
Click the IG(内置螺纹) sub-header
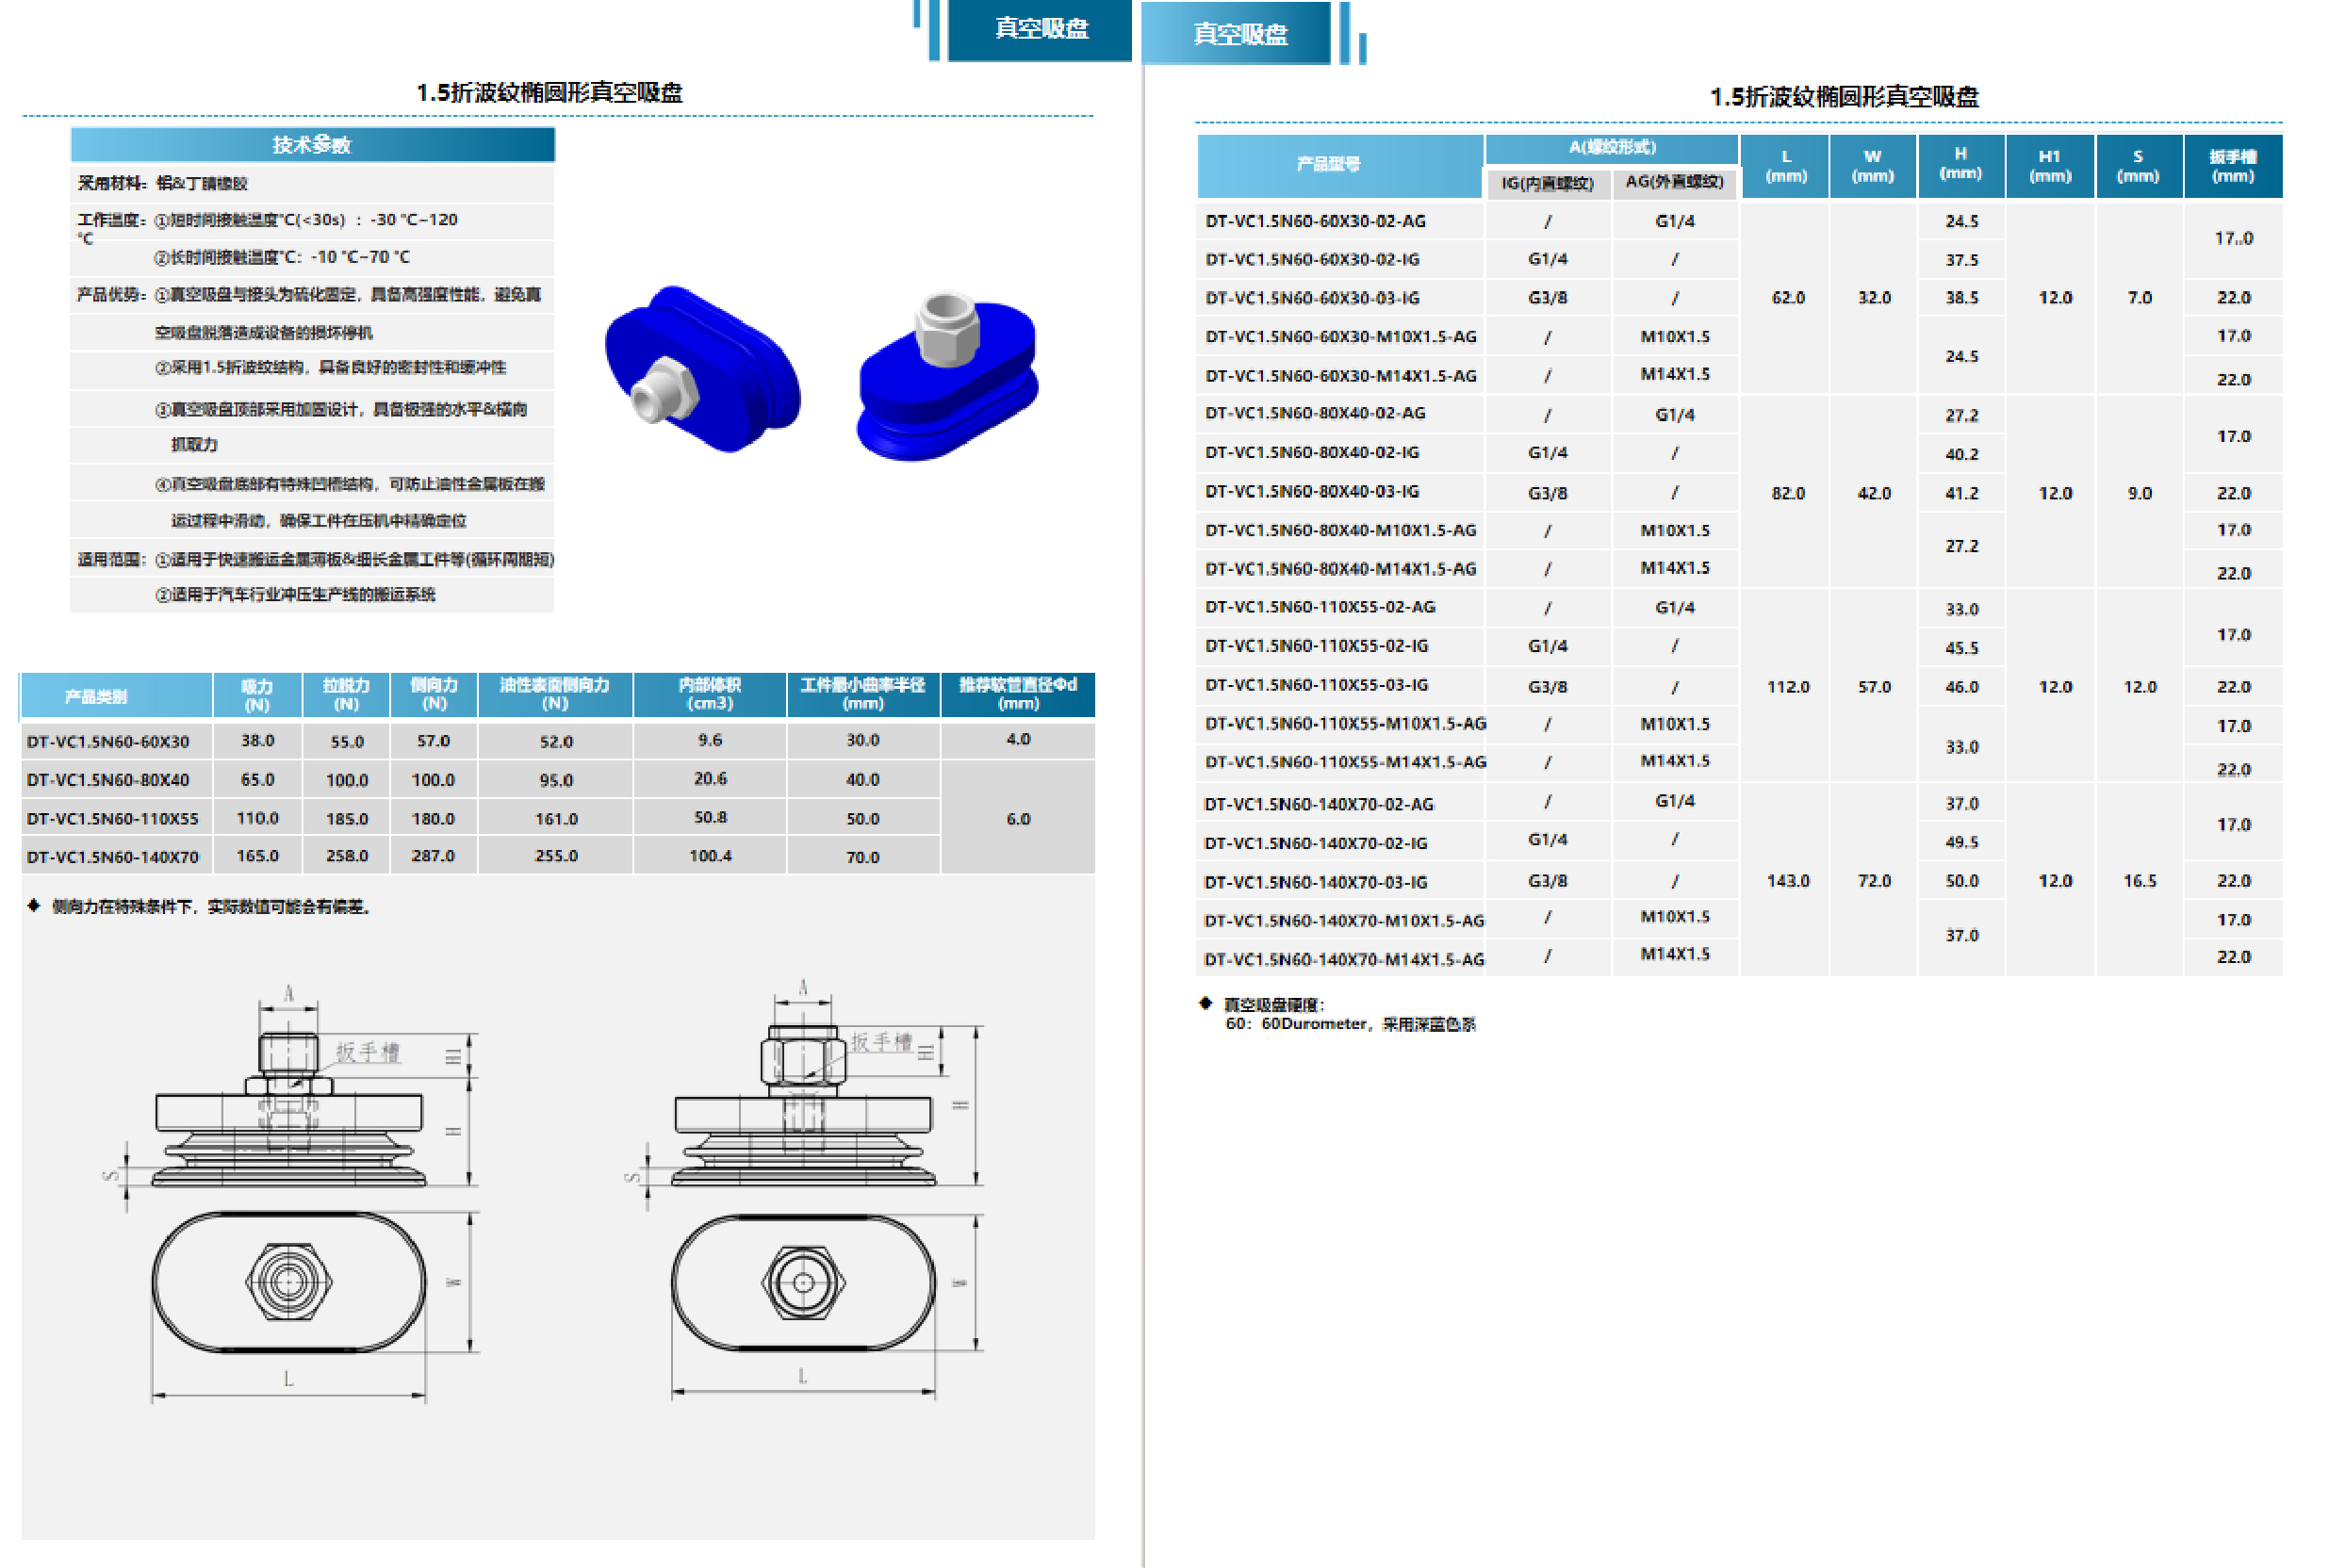(x=1546, y=183)
